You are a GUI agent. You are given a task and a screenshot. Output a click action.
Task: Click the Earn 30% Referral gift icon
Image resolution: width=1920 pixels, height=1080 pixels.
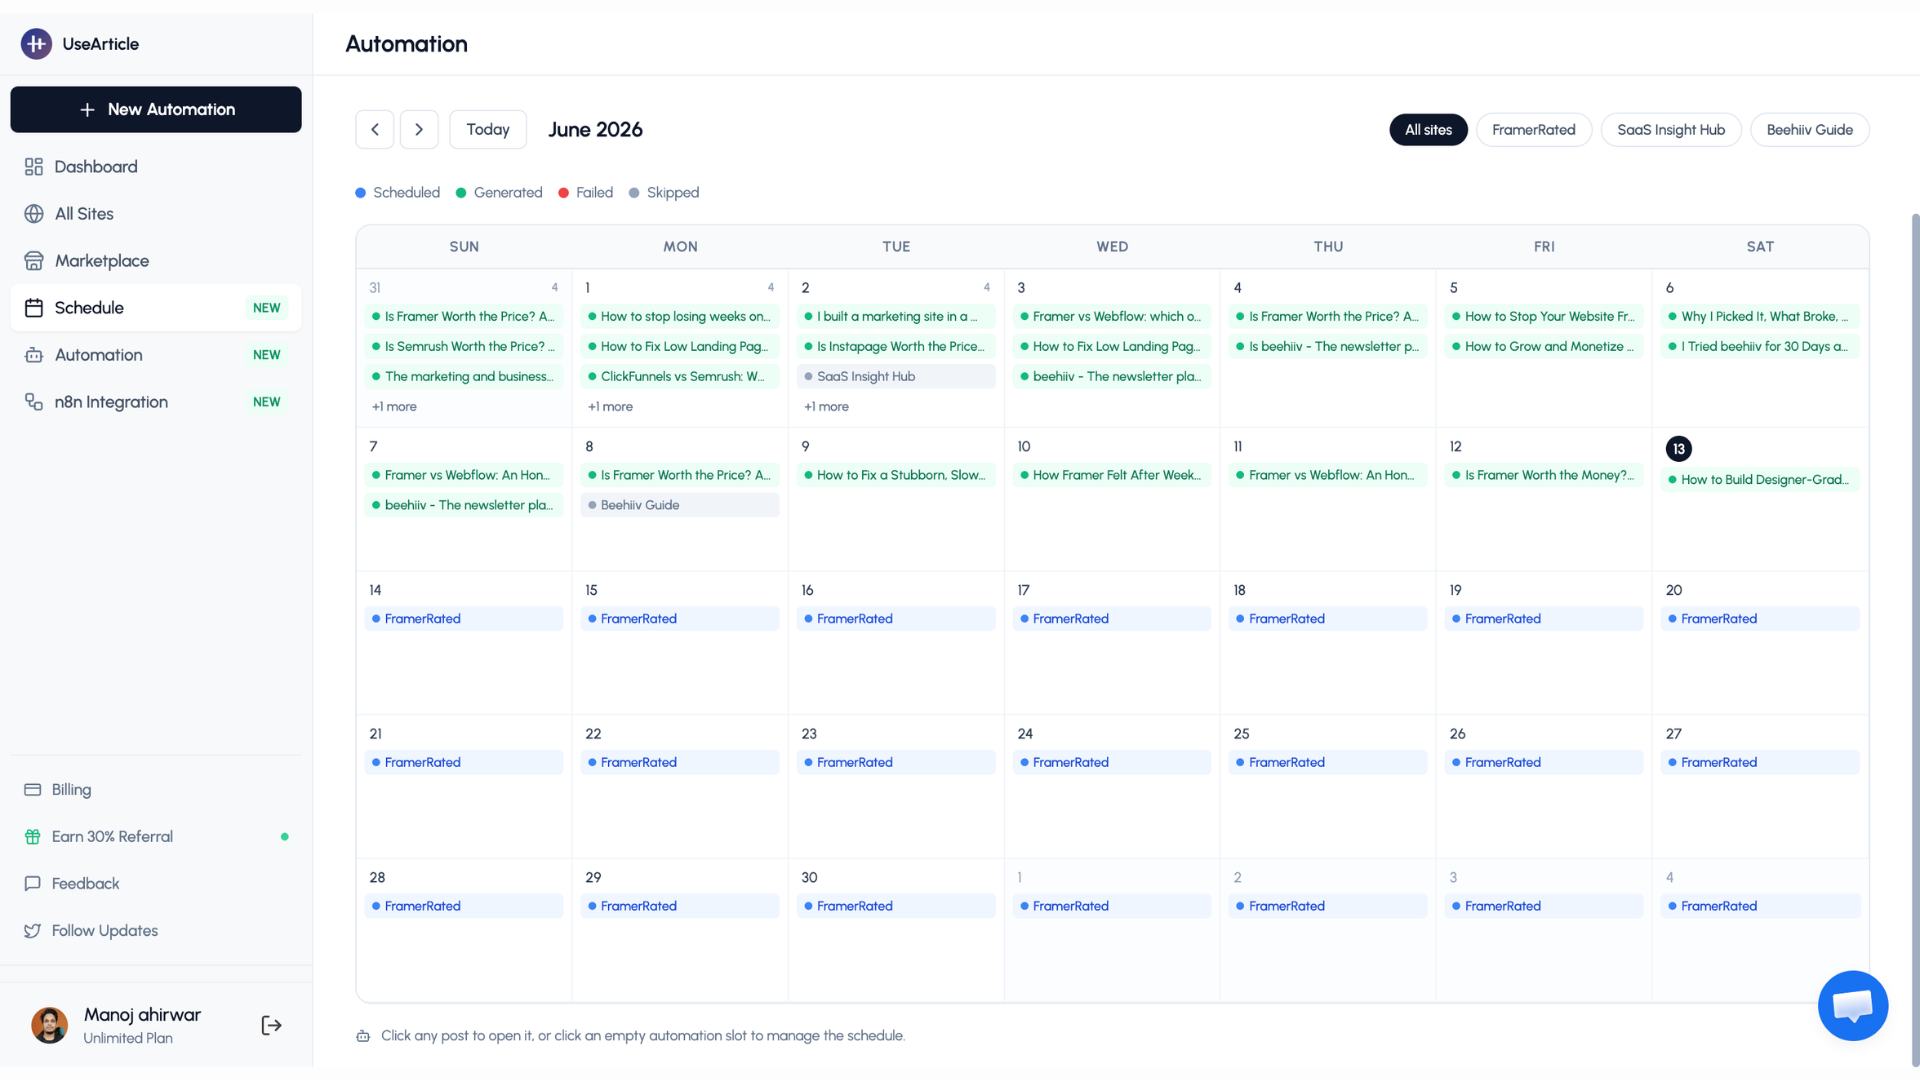click(x=33, y=837)
